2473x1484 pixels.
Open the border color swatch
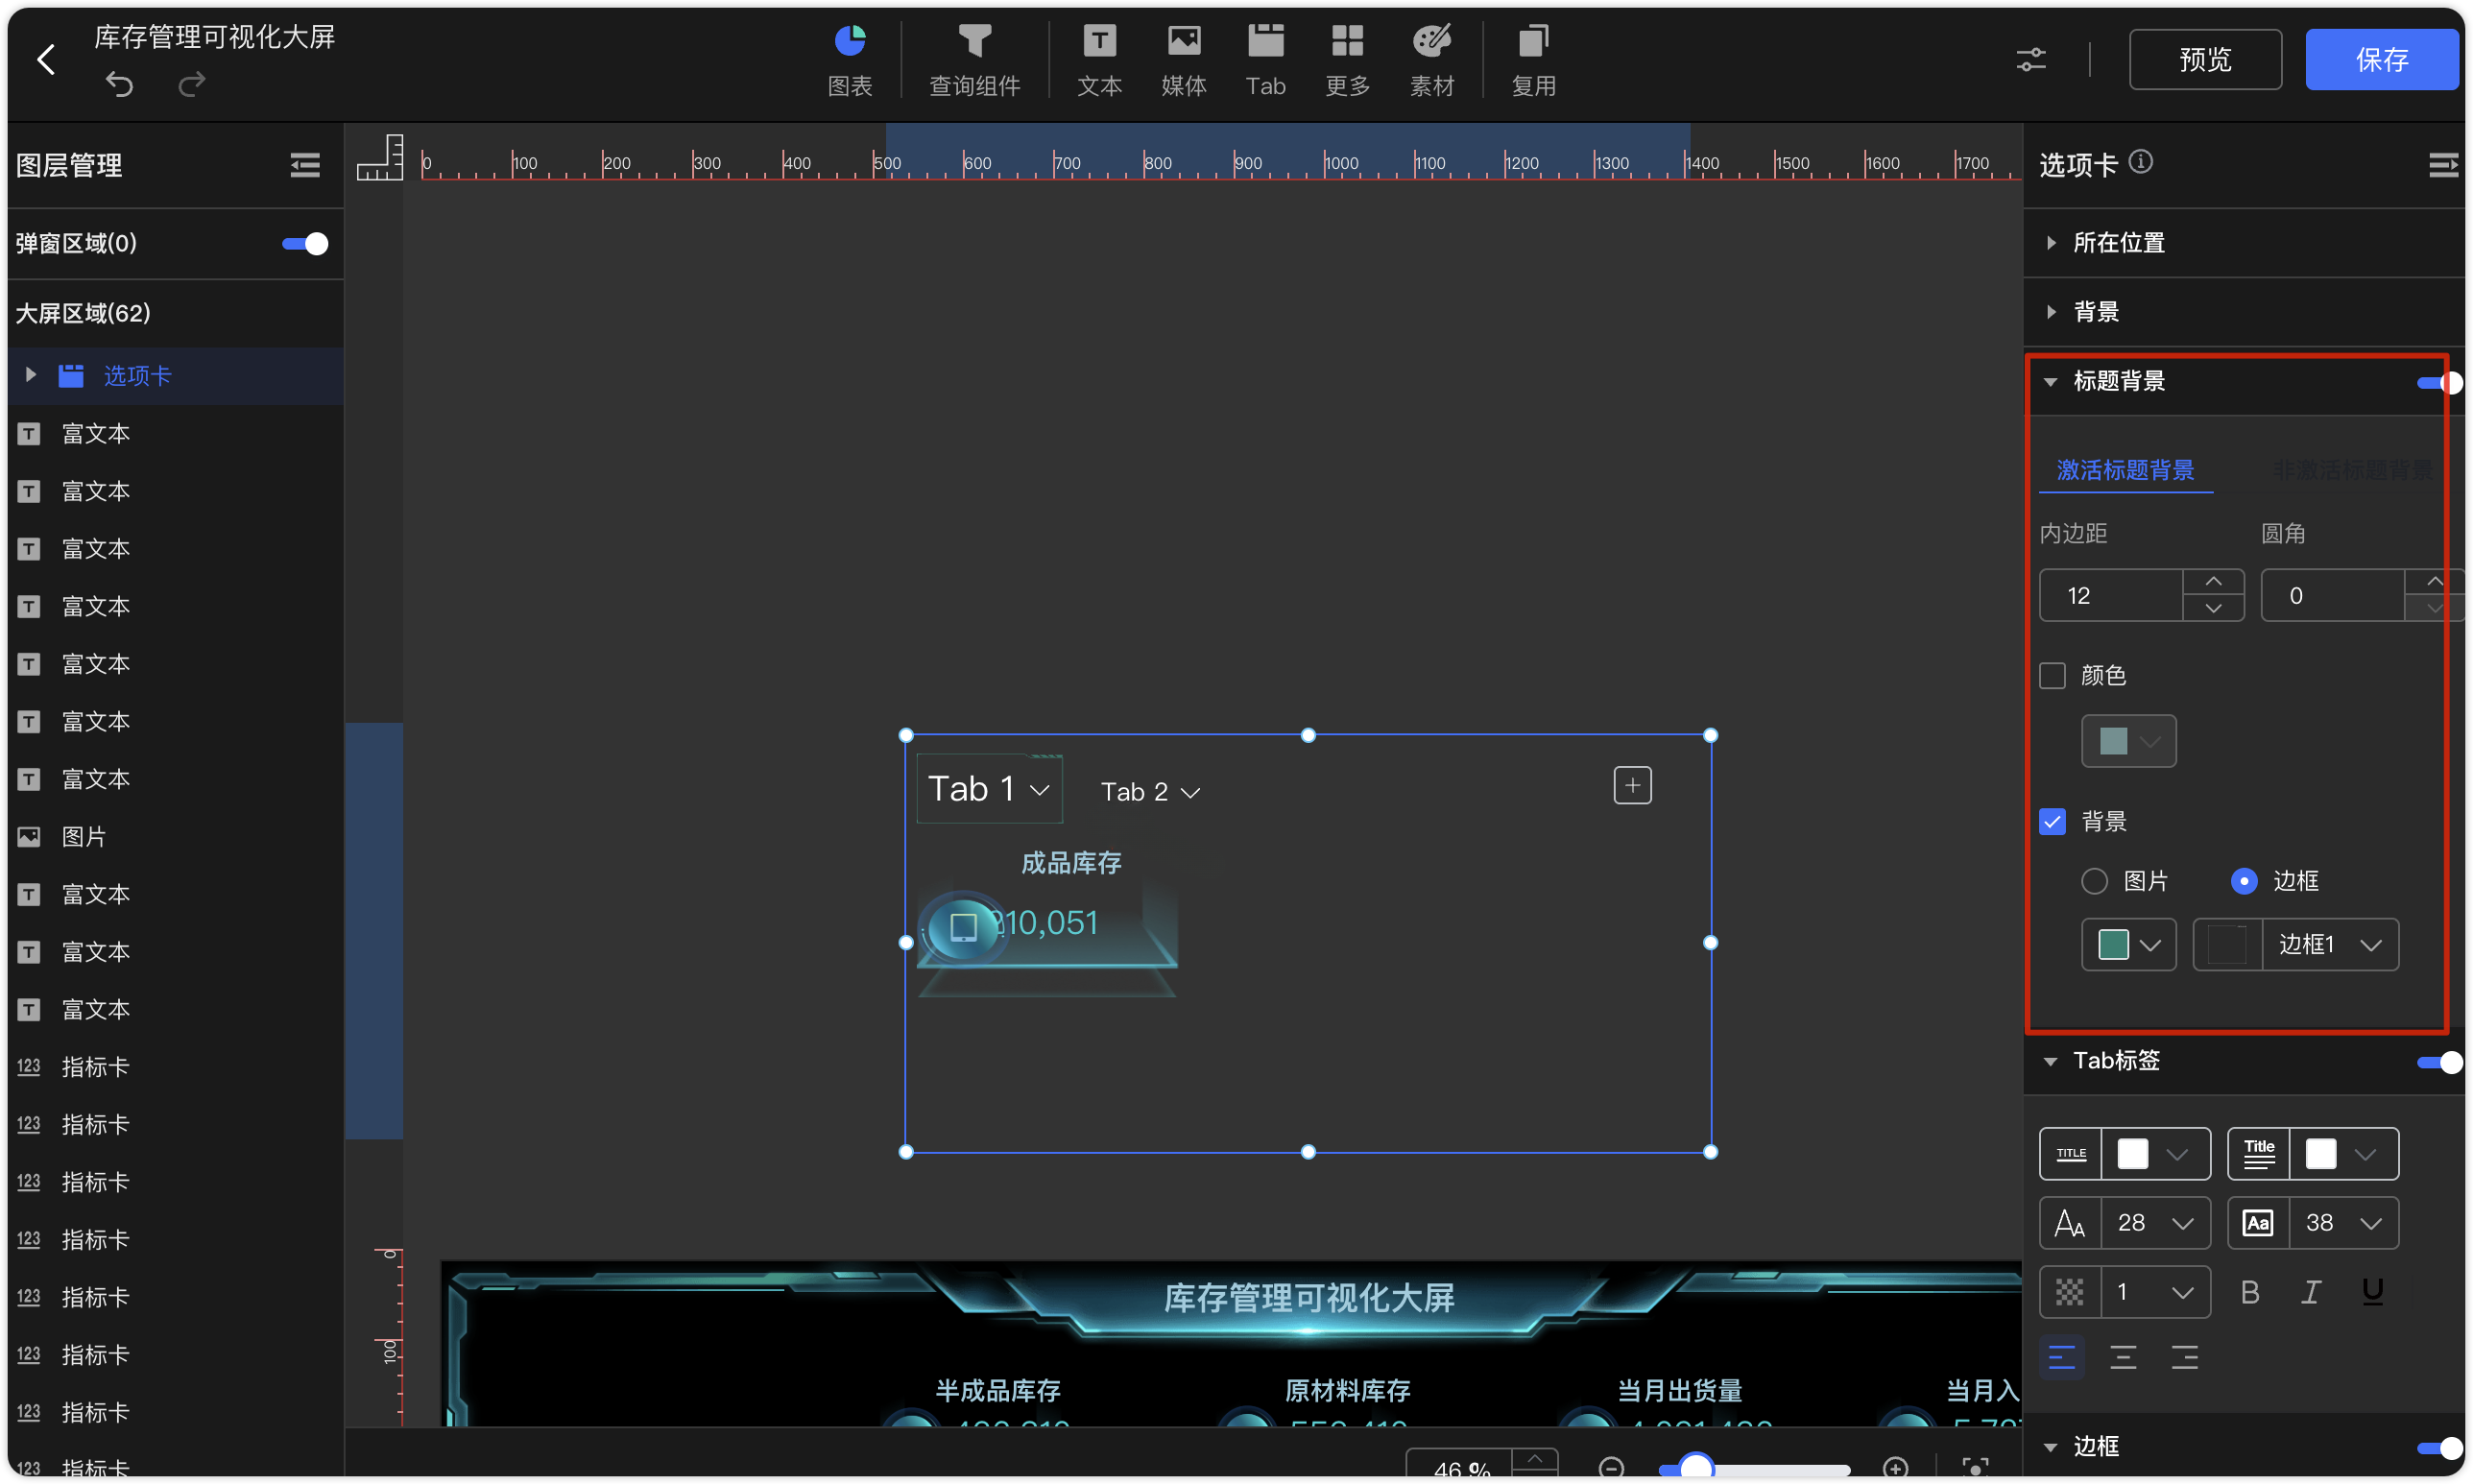[x=2128, y=944]
